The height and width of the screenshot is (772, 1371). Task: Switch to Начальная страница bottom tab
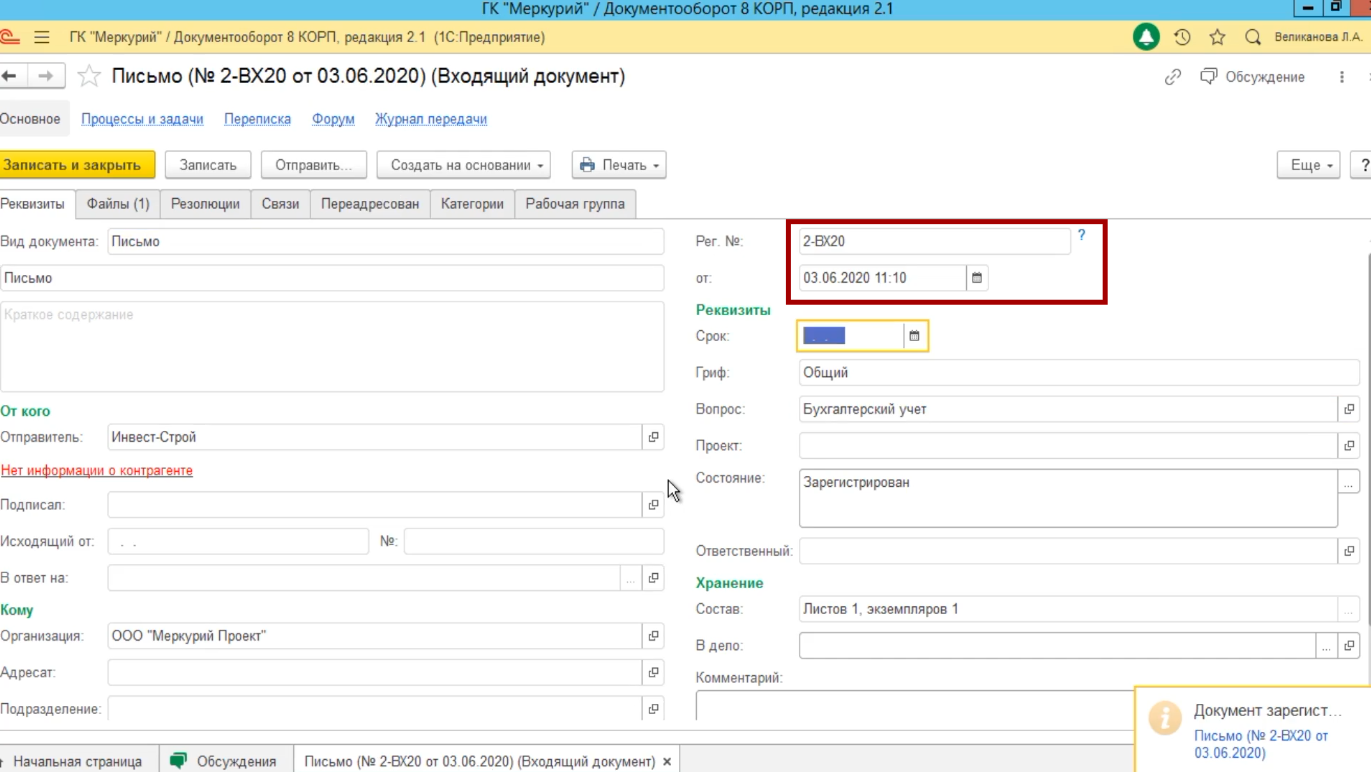[x=76, y=761]
